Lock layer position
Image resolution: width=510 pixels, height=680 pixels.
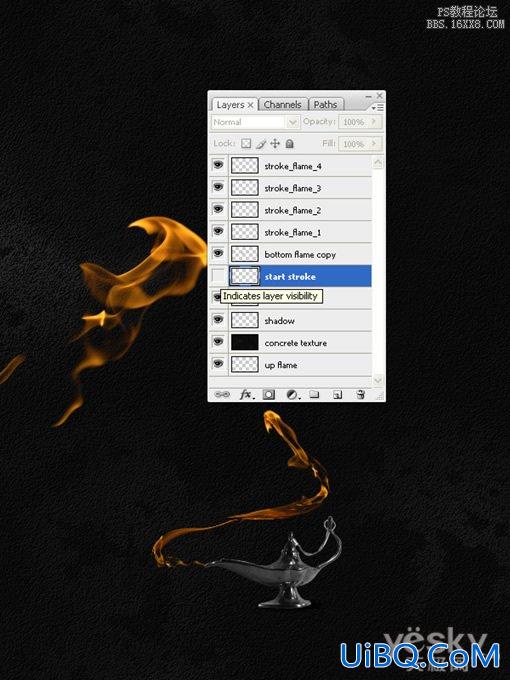coord(275,143)
